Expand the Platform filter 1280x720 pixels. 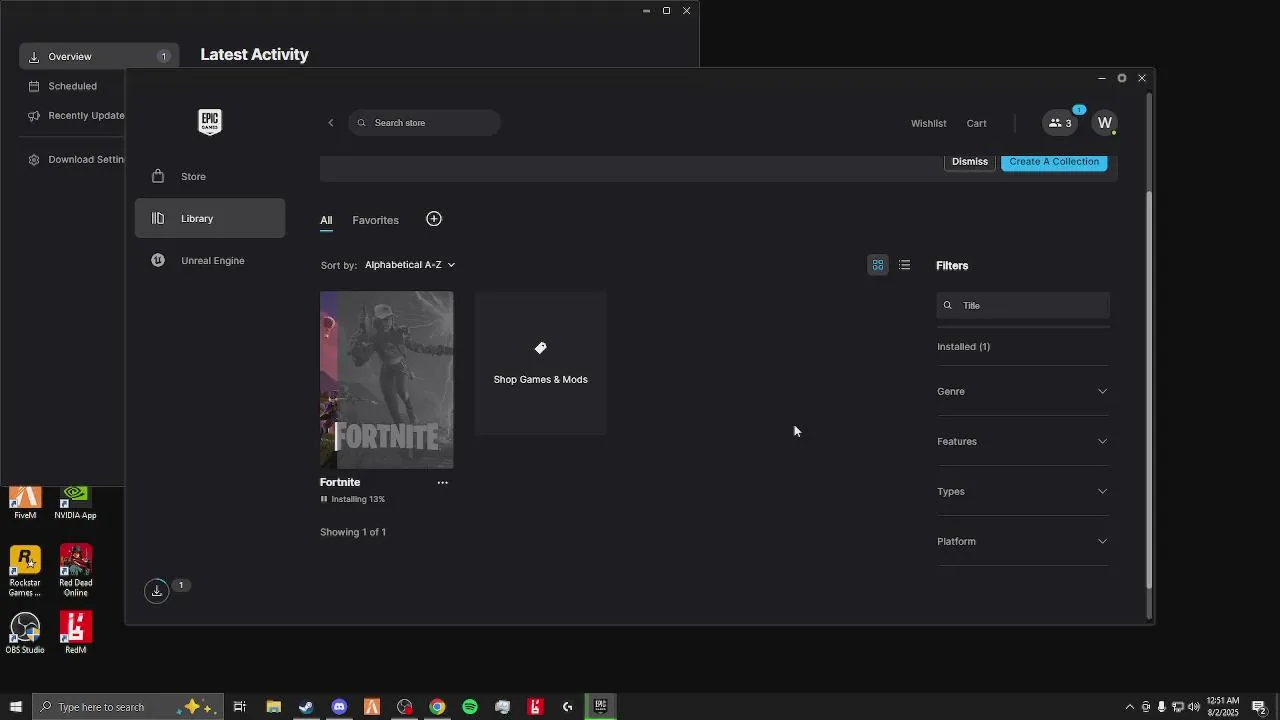click(1023, 541)
